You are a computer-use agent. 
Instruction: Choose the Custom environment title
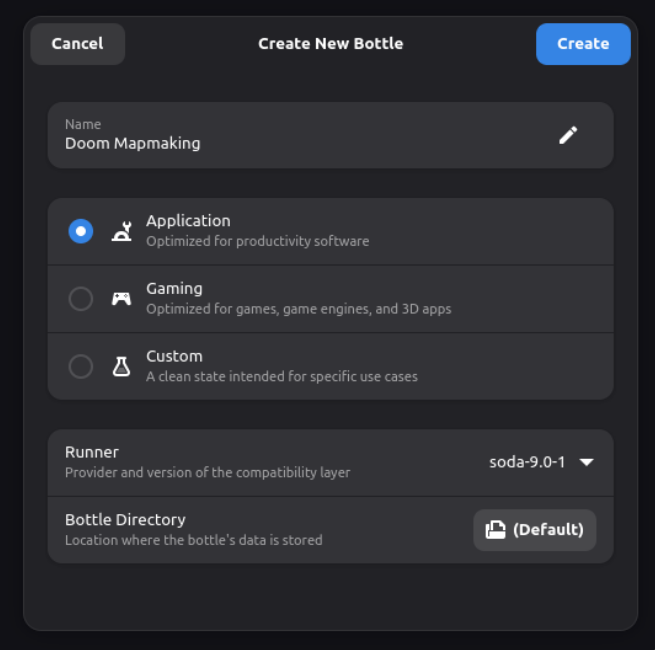coord(174,356)
